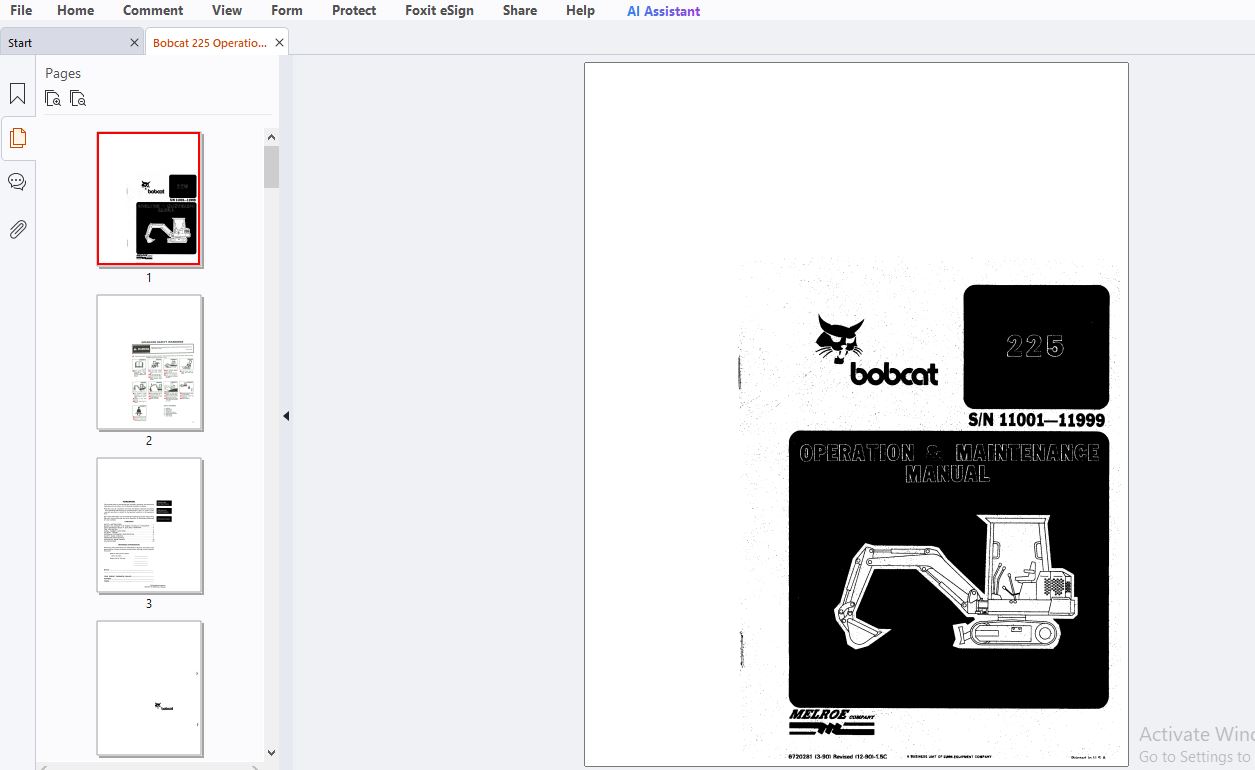Viewport: 1255px width, 770px height.
Task: Open the Foxit eSign tab
Action: click(x=440, y=10)
